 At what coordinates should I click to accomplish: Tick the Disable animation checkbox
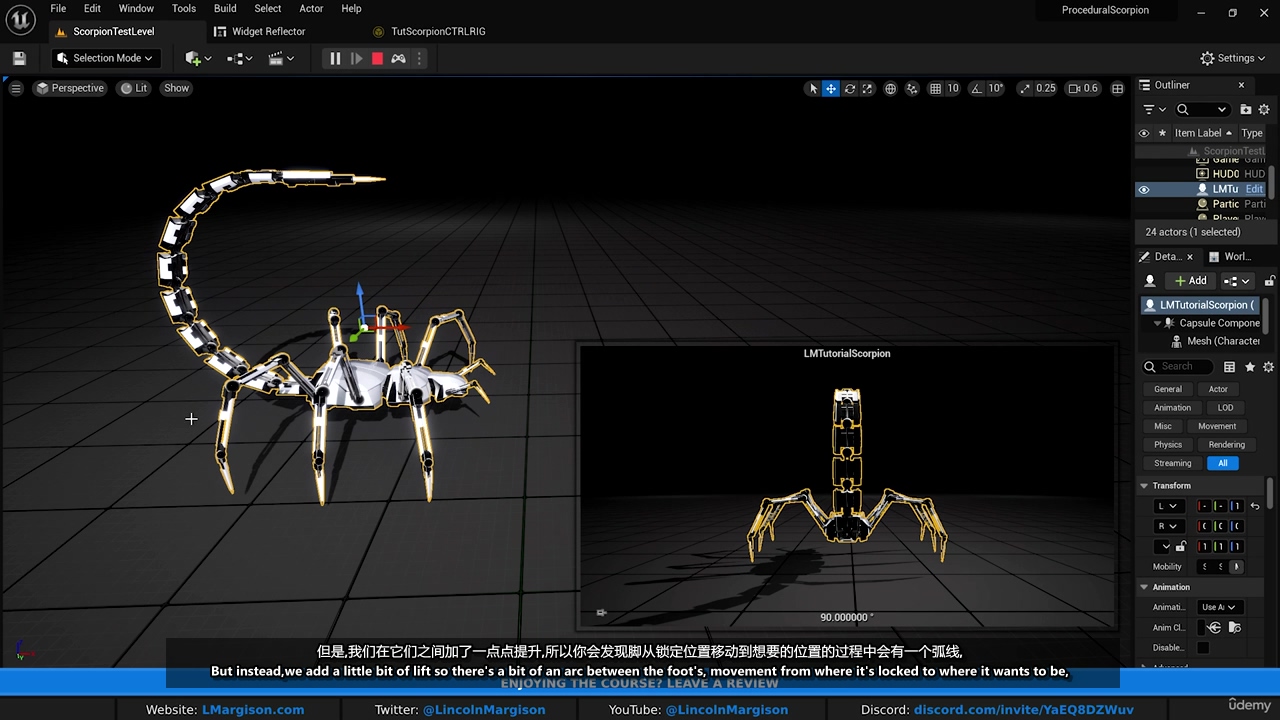click(x=1203, y=648)
